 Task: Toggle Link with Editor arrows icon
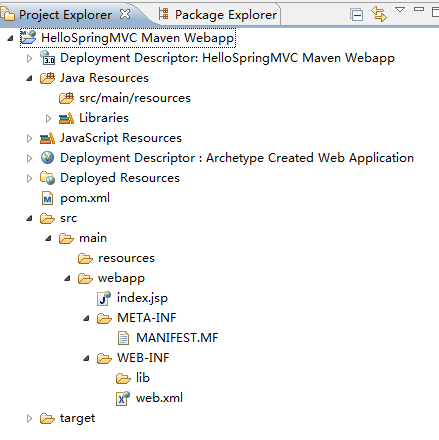(379, 14)
